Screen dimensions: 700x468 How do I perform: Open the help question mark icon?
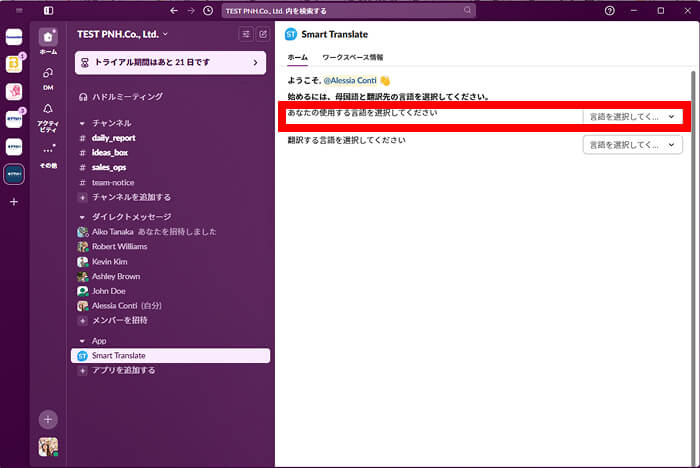[x=609, y=11]
